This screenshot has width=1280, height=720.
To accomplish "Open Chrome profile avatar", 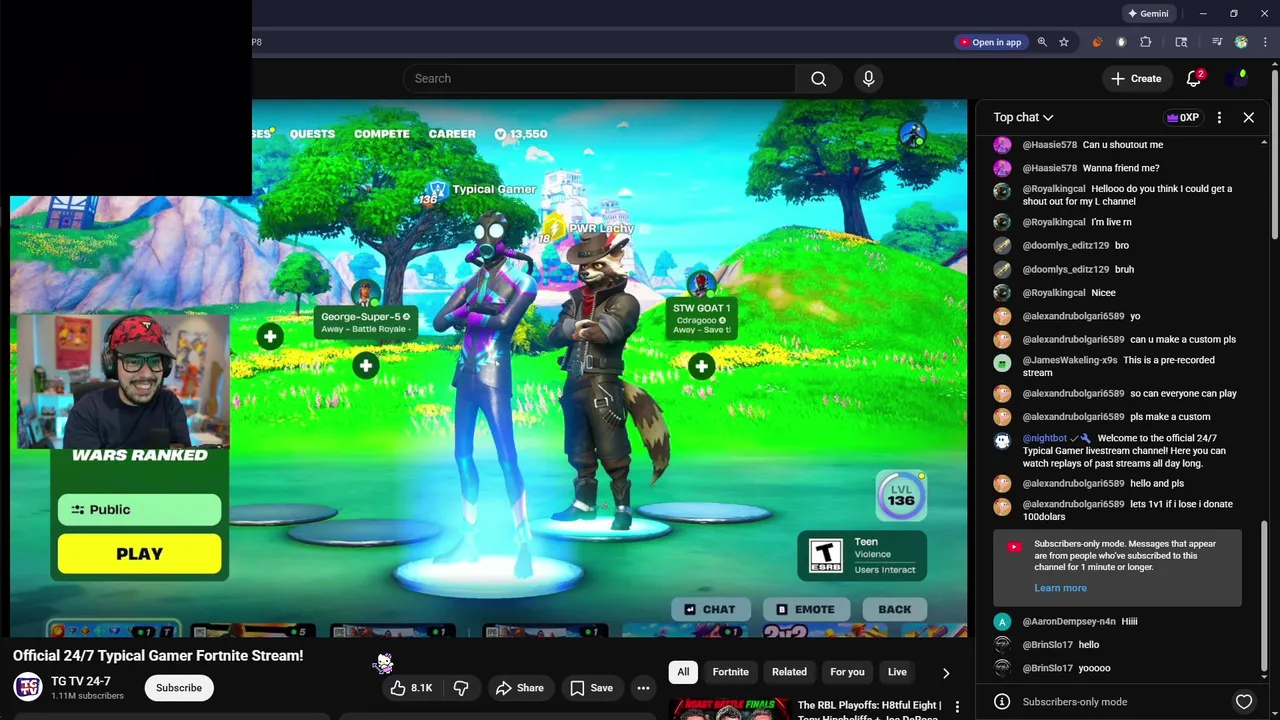I will [x=1241, y=42].
